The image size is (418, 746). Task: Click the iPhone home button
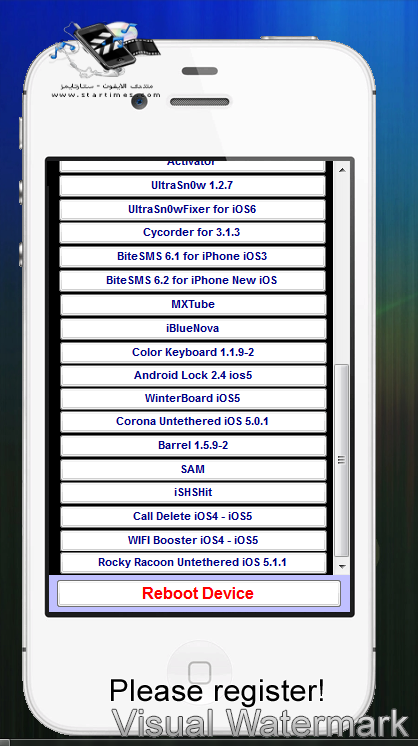199,672
